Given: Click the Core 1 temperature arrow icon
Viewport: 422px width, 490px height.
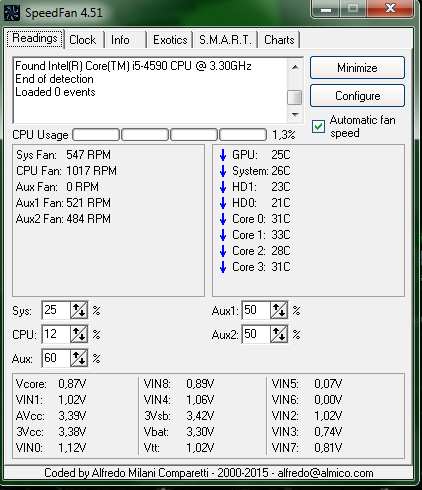Looking at the screenshot, I should click(223, 235).
